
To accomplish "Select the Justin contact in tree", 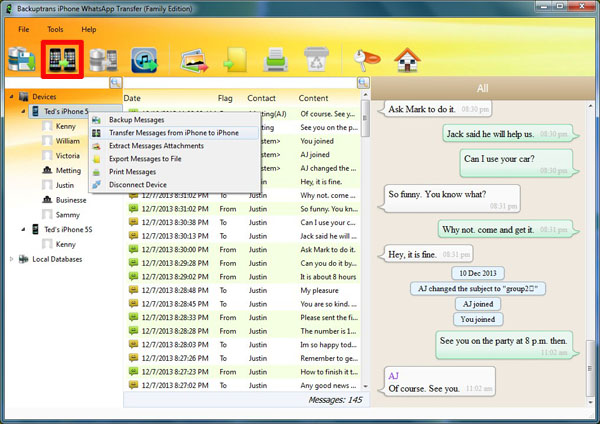I will (65, 185).
